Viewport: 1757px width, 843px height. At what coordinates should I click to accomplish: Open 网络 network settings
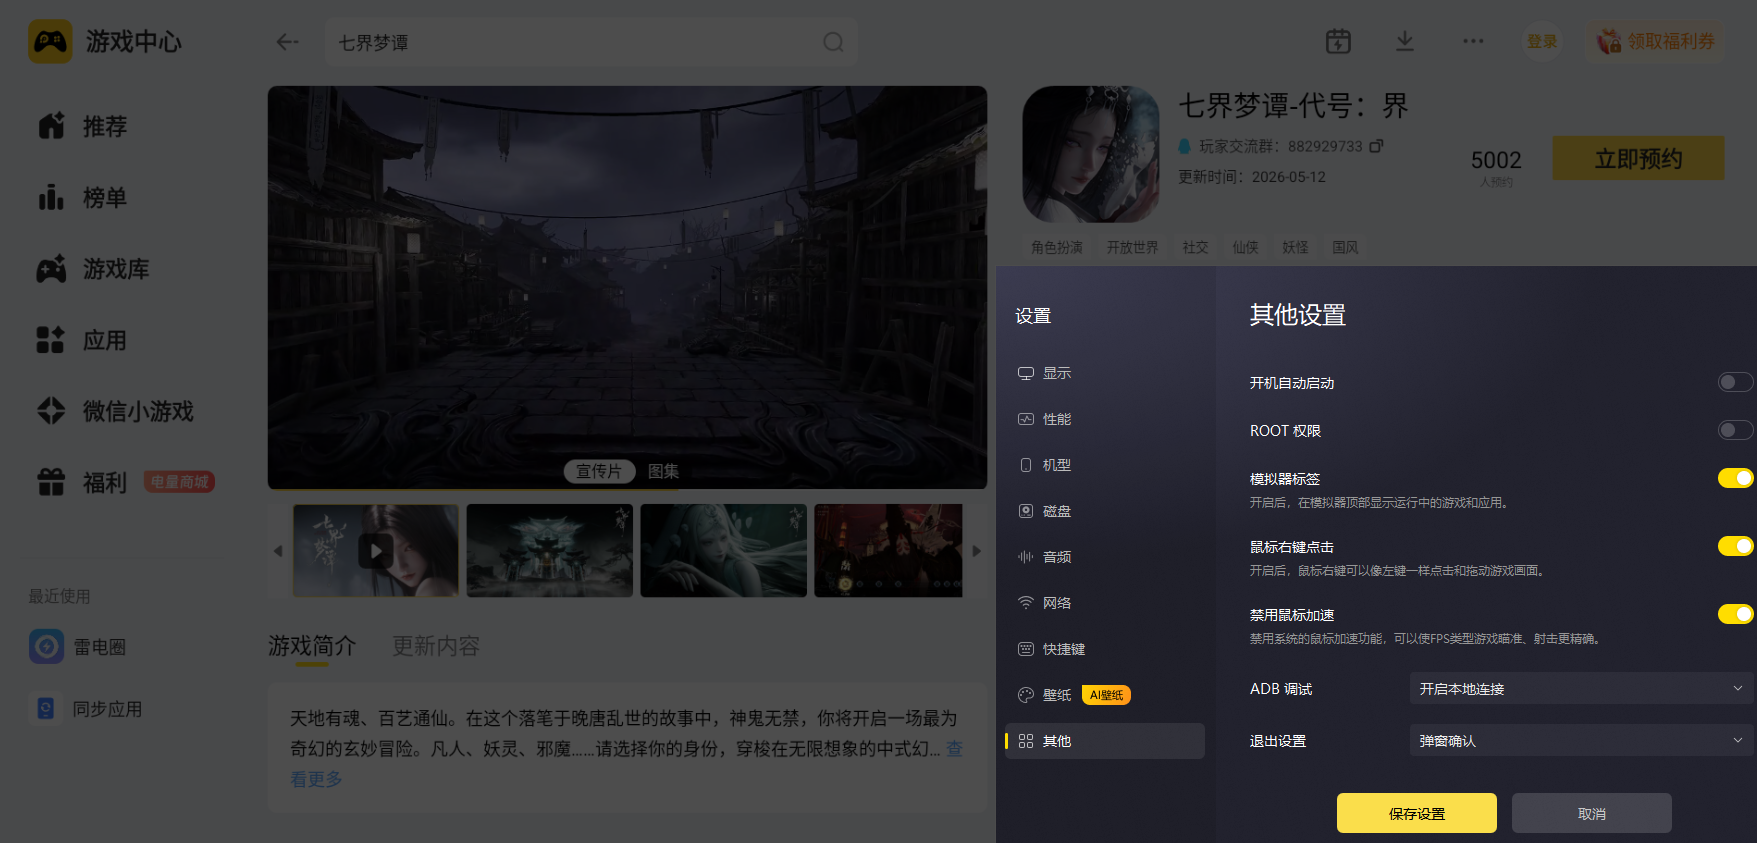[x=1105, y=603]
